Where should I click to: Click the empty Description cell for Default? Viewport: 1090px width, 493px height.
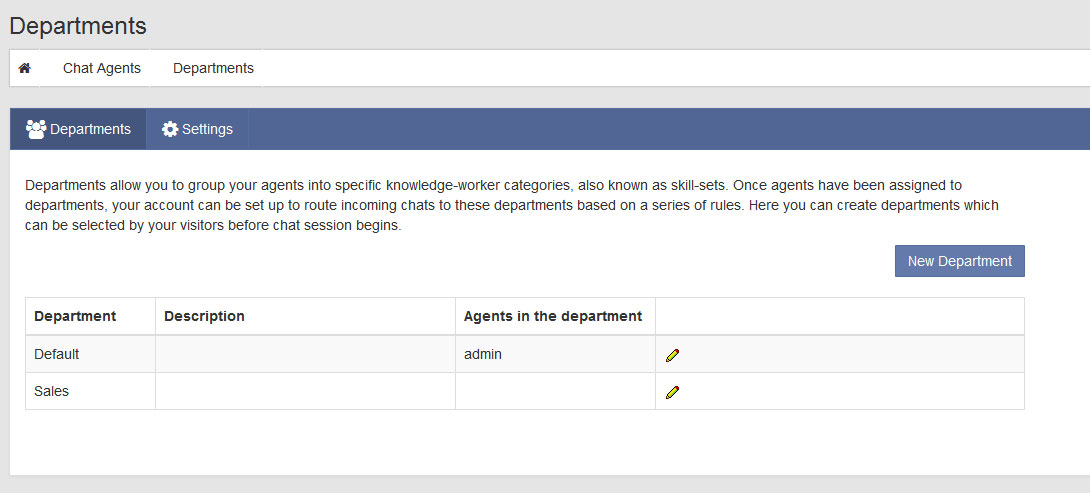305,354
